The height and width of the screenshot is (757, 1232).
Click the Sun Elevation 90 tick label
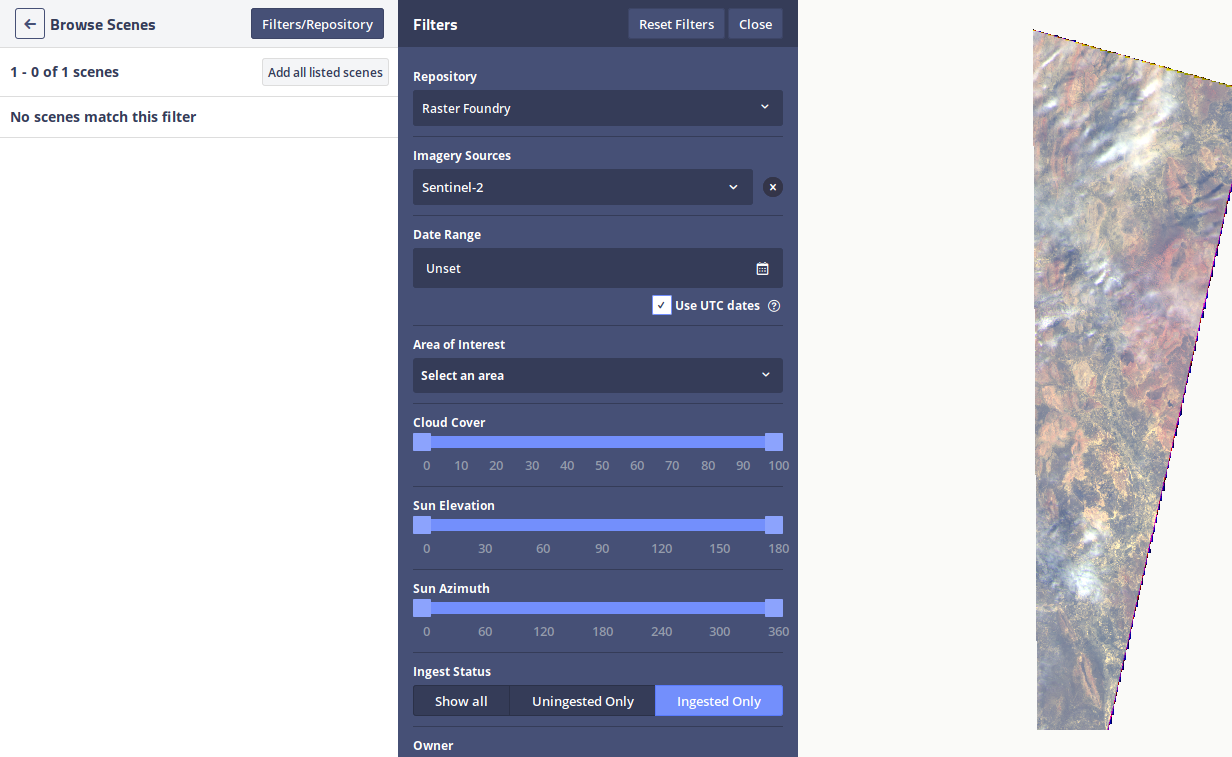coord(603,549)
